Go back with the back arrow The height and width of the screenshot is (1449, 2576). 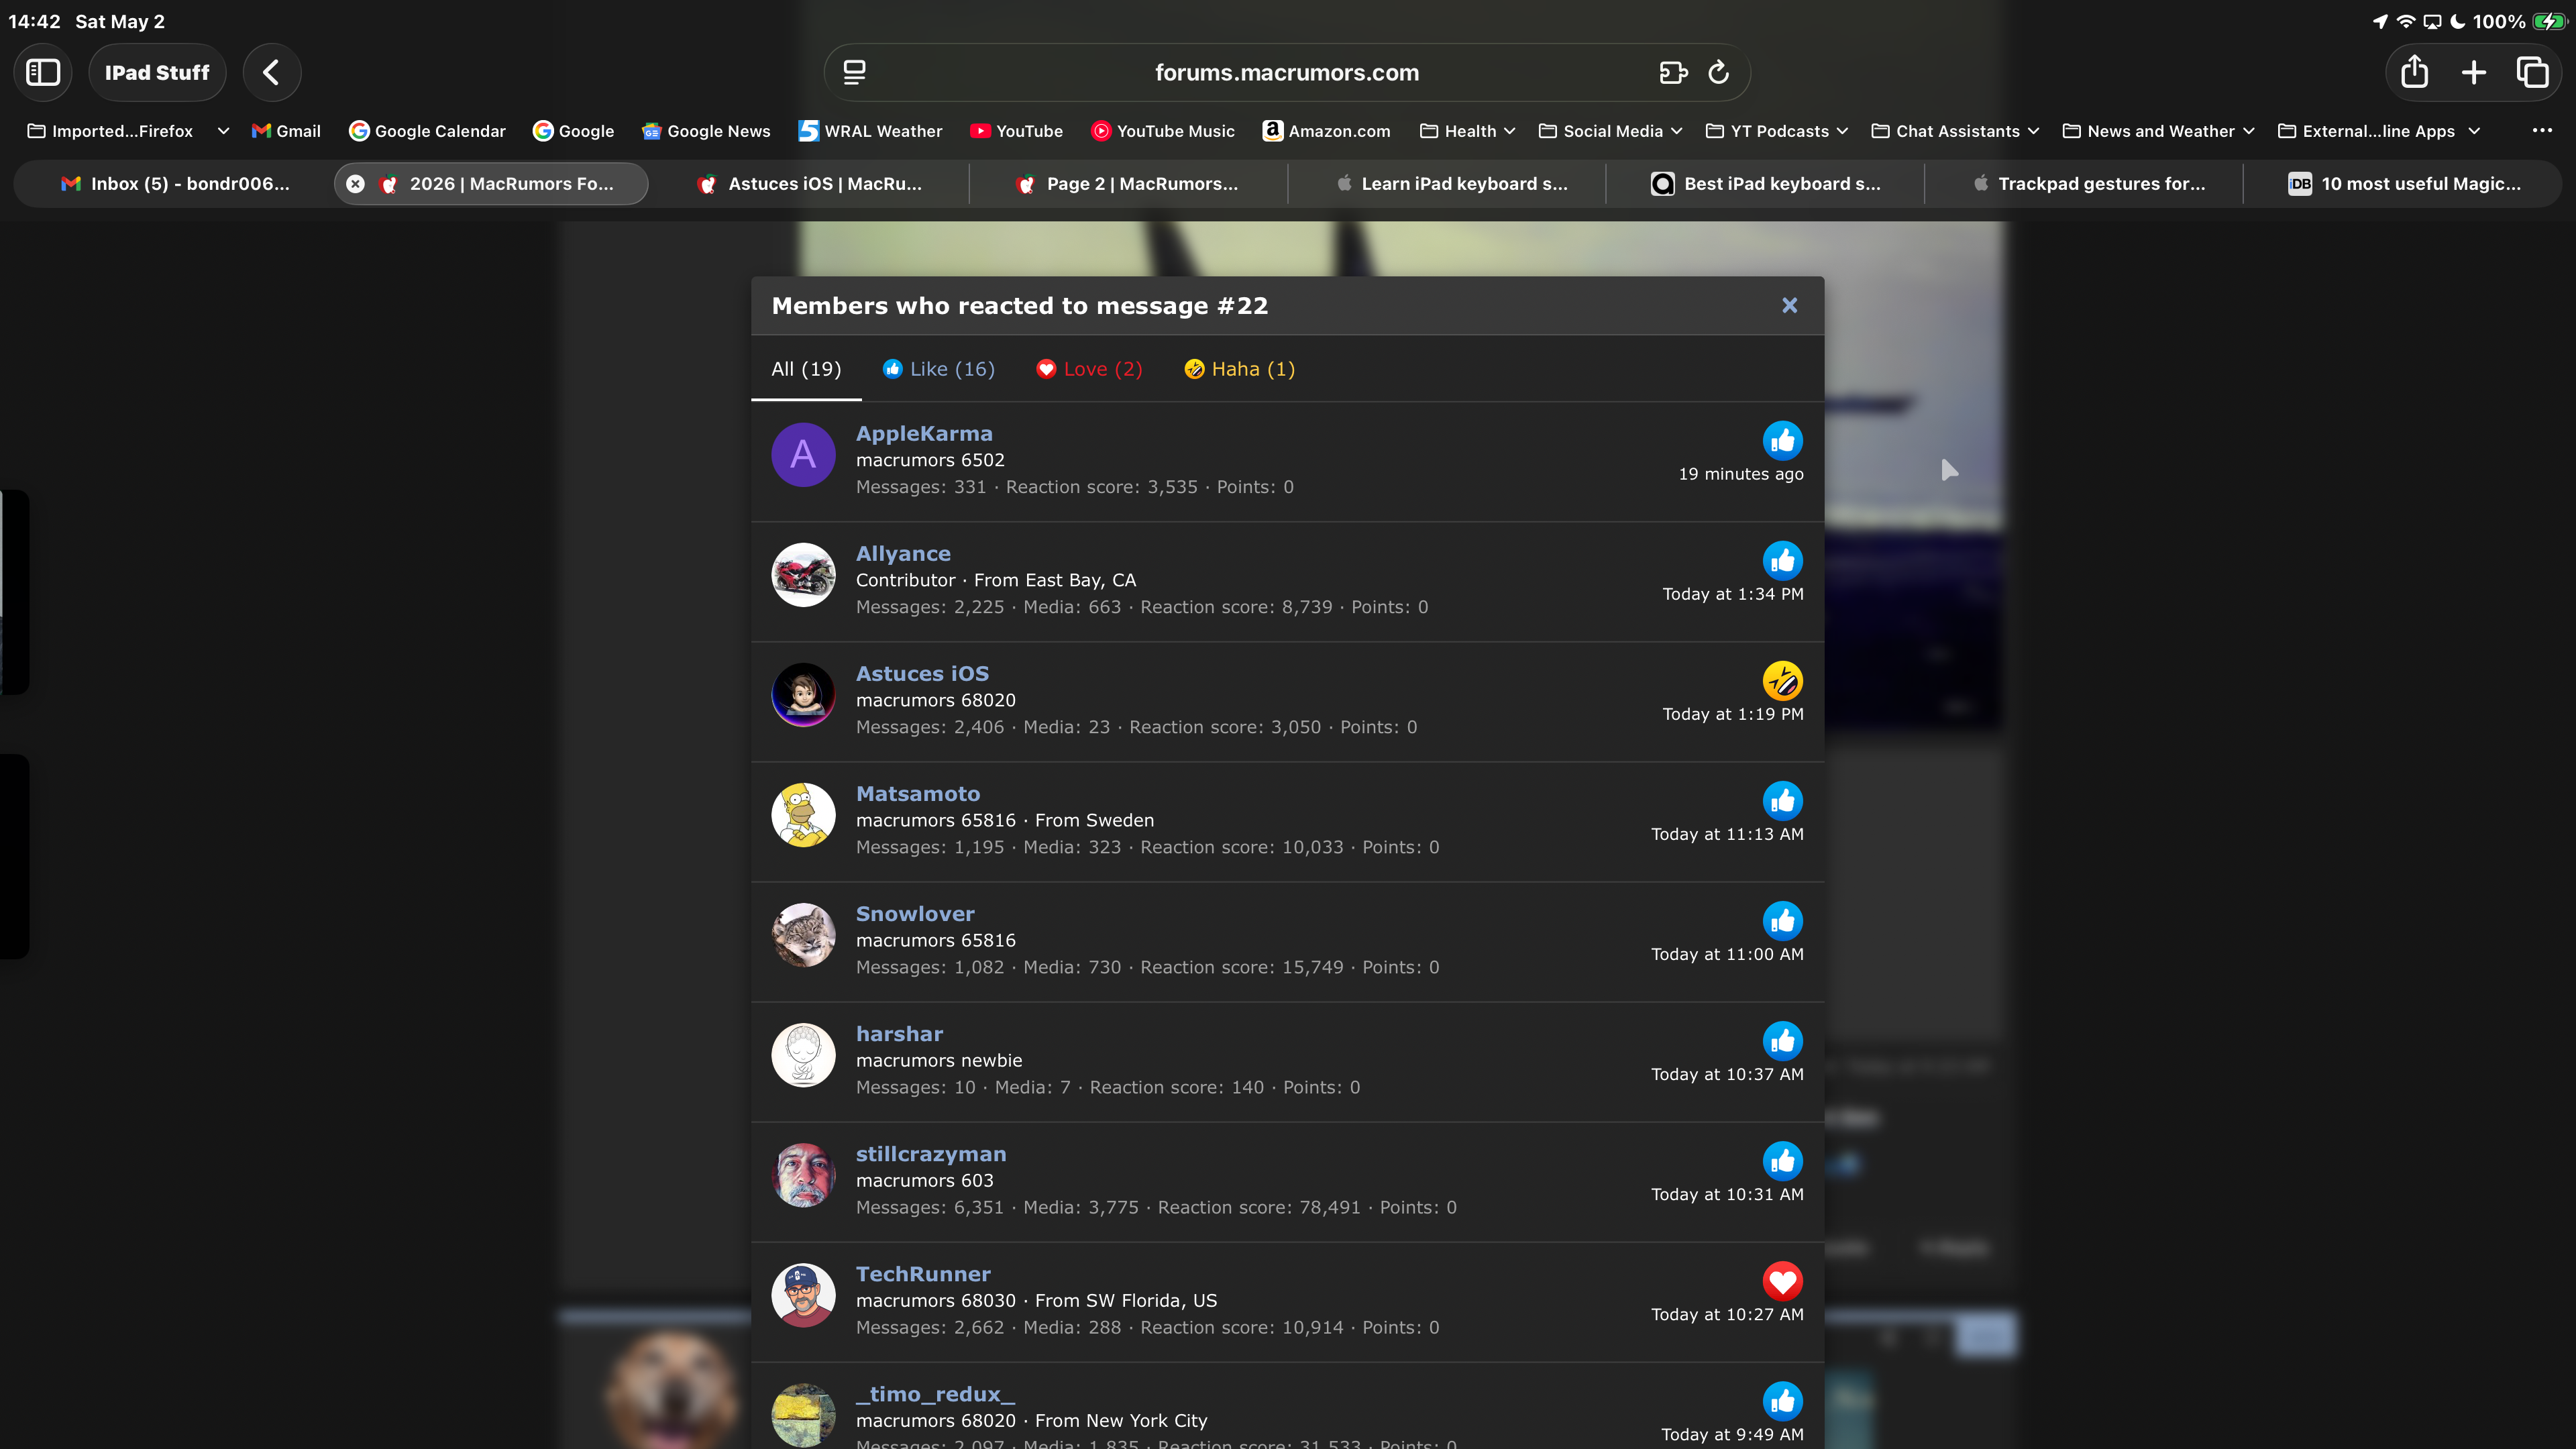[271, 72]
